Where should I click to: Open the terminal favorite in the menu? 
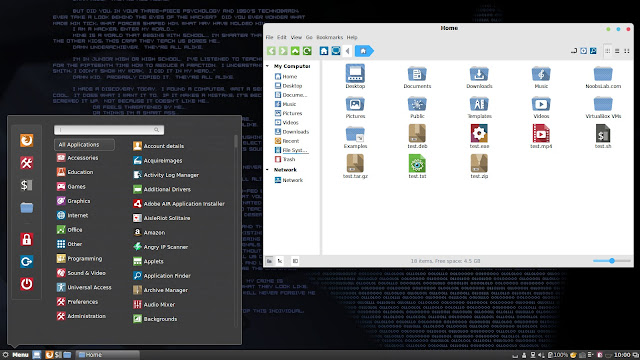point(27,185)
